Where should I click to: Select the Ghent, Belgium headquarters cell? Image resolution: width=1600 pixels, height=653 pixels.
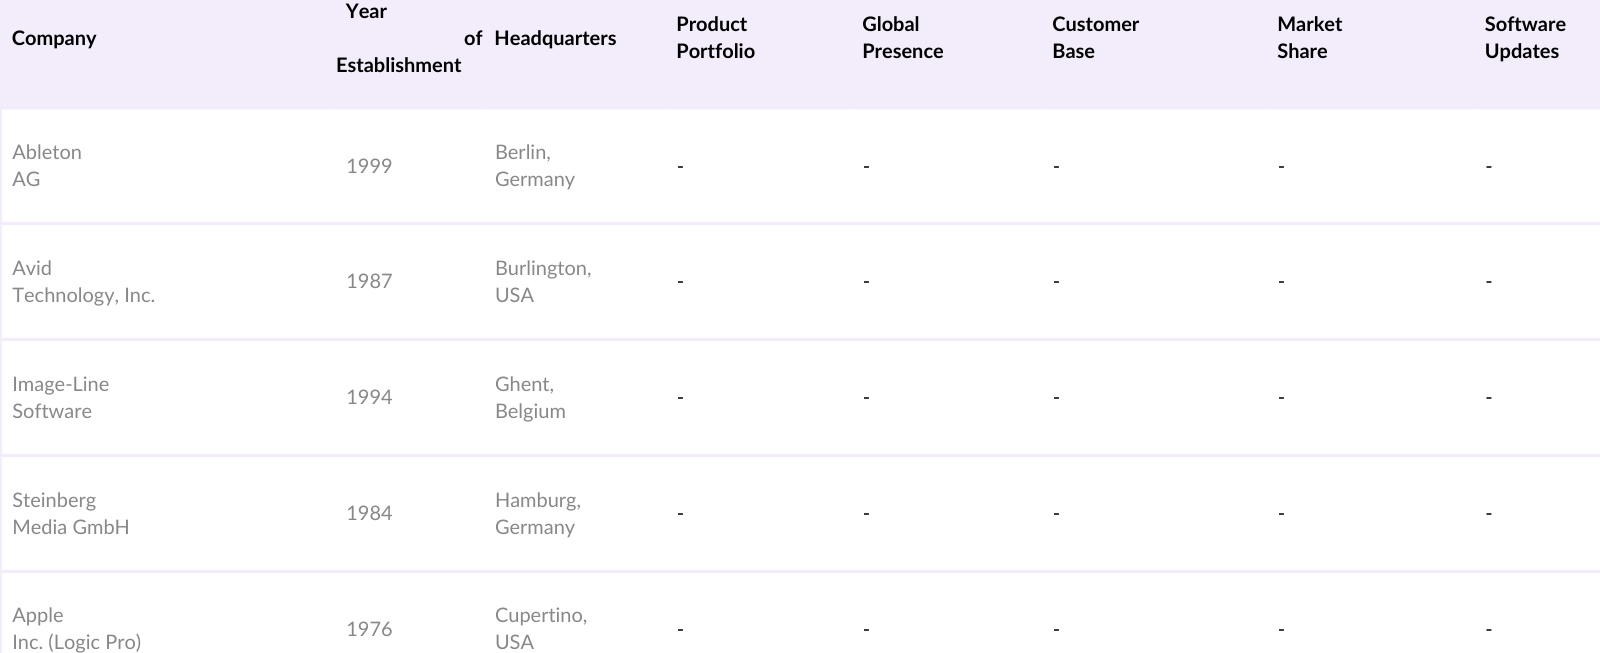[530, 398]
